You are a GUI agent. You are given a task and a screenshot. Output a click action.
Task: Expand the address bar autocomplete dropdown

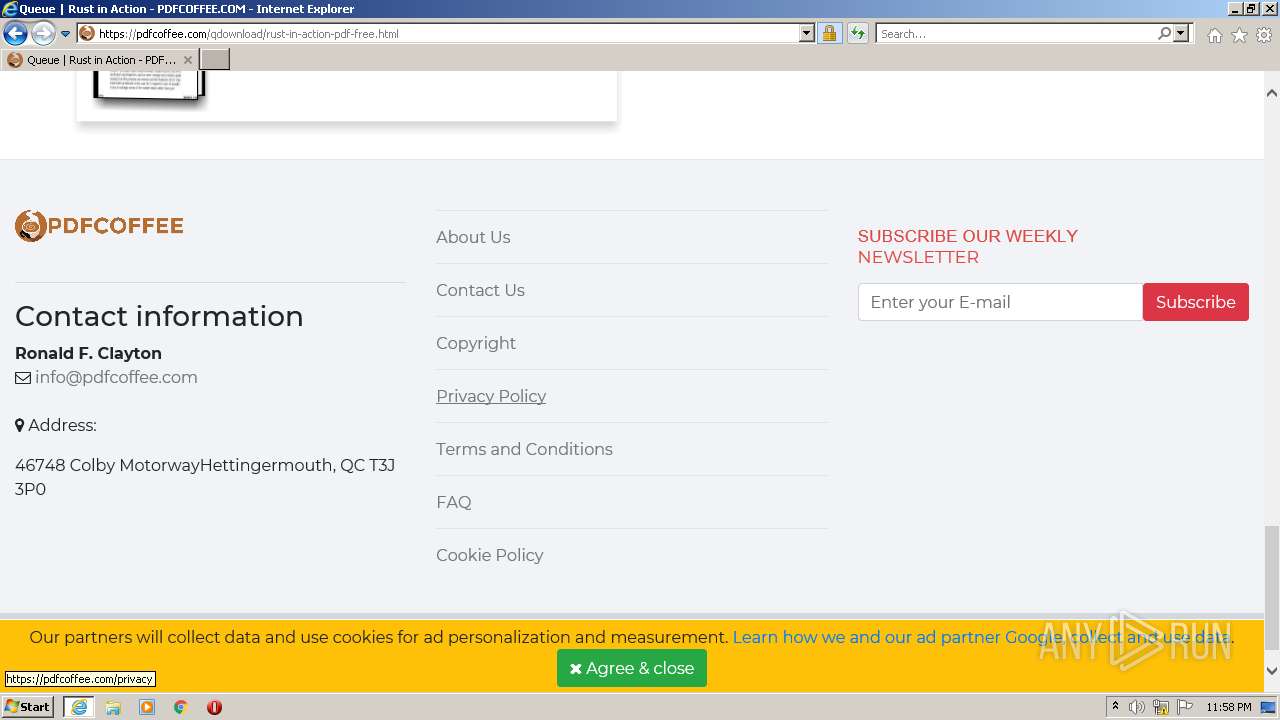point(807,33)
